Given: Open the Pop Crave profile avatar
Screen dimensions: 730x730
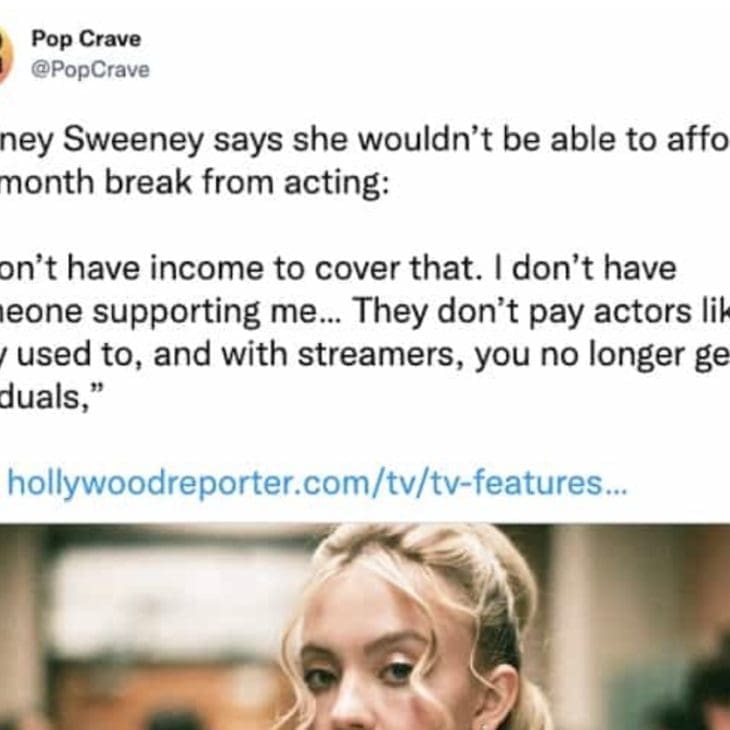Looking at the screenshot, I should (5, 55).
